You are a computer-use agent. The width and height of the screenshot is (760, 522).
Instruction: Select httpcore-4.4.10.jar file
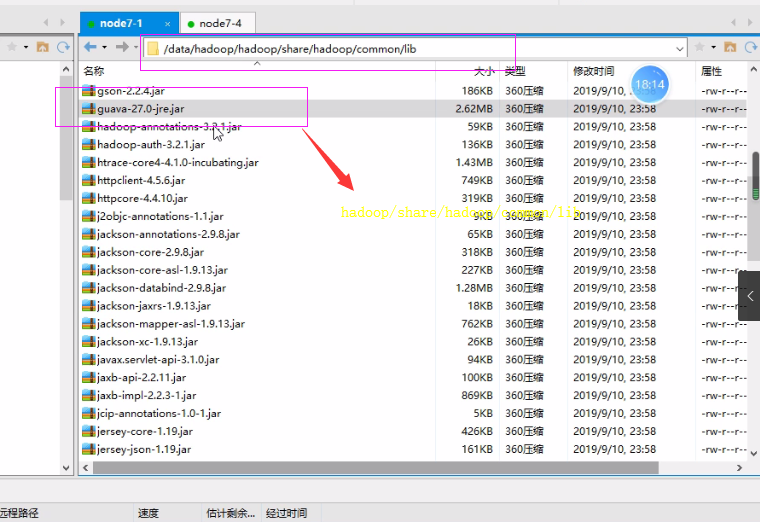click(142, 198)
